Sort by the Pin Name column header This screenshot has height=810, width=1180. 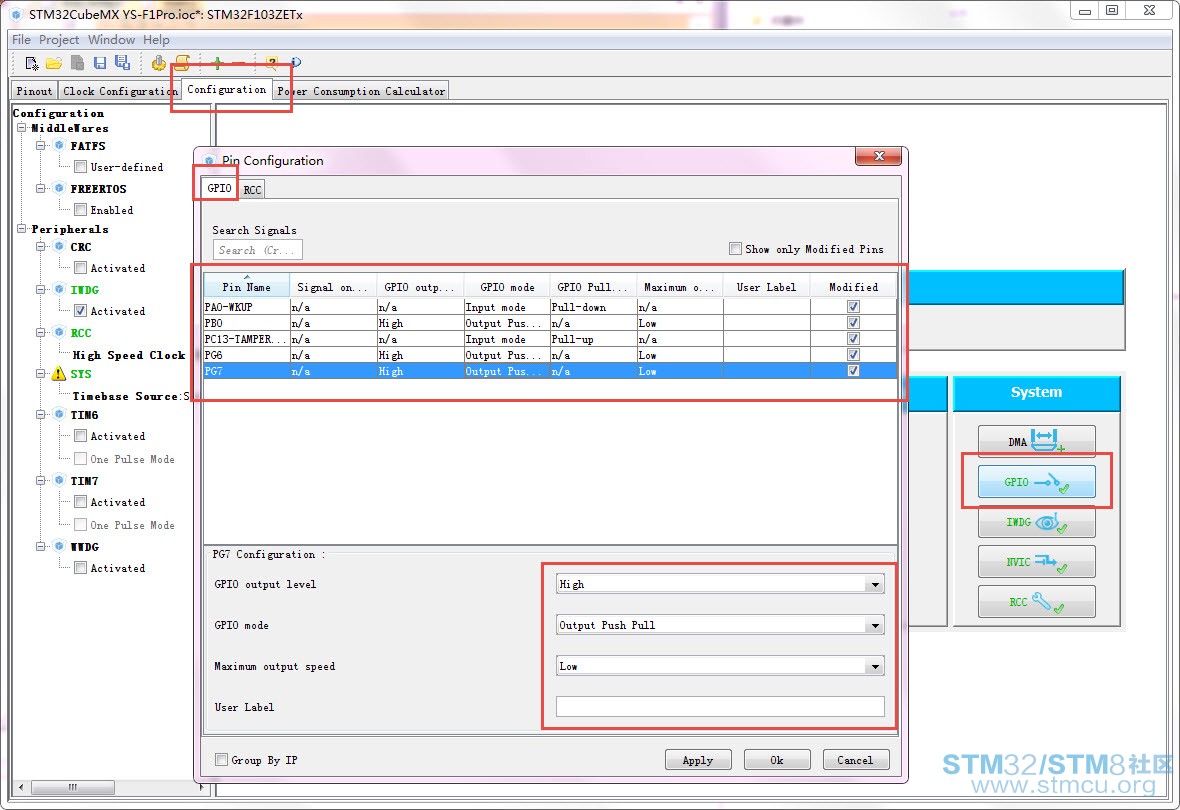[x=247, y=287]
